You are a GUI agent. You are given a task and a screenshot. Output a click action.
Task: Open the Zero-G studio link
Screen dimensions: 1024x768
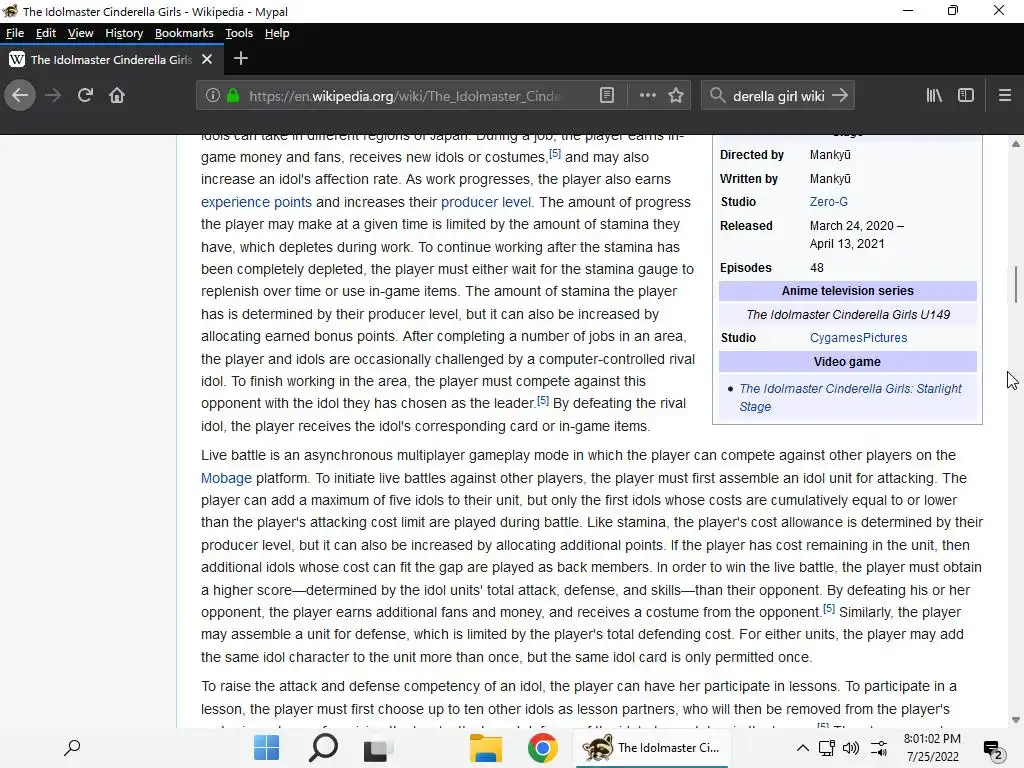[x=829, y=202]
